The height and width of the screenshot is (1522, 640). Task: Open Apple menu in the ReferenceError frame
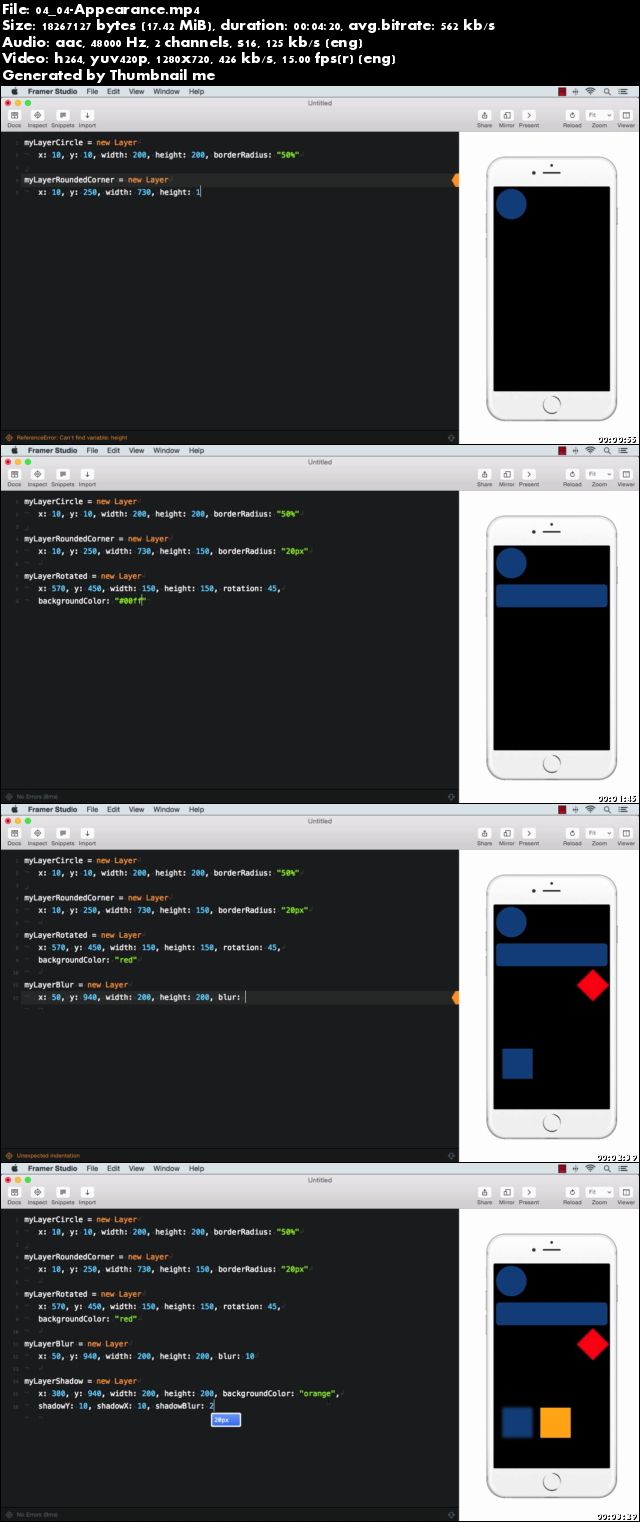click(x=14, y=91)
